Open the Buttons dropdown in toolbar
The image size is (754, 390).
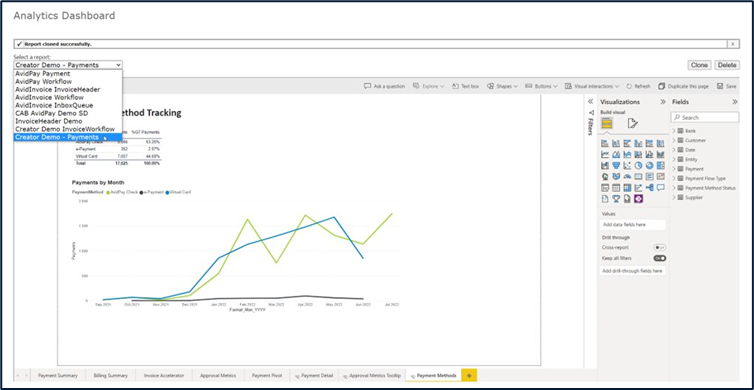541,86
